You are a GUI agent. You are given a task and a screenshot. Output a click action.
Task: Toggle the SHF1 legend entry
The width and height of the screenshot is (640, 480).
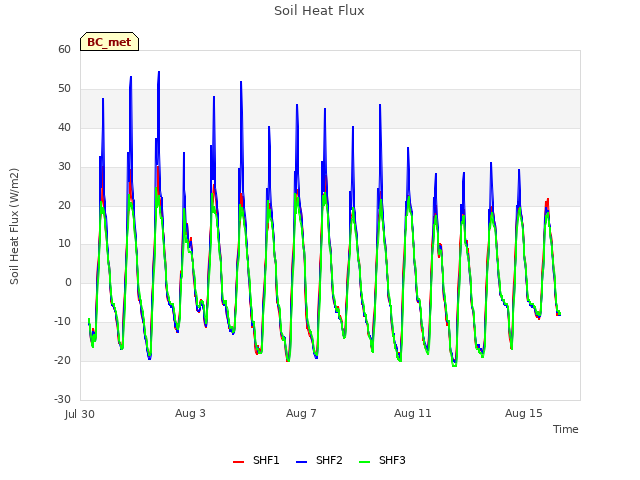click(x=256, y=460)
